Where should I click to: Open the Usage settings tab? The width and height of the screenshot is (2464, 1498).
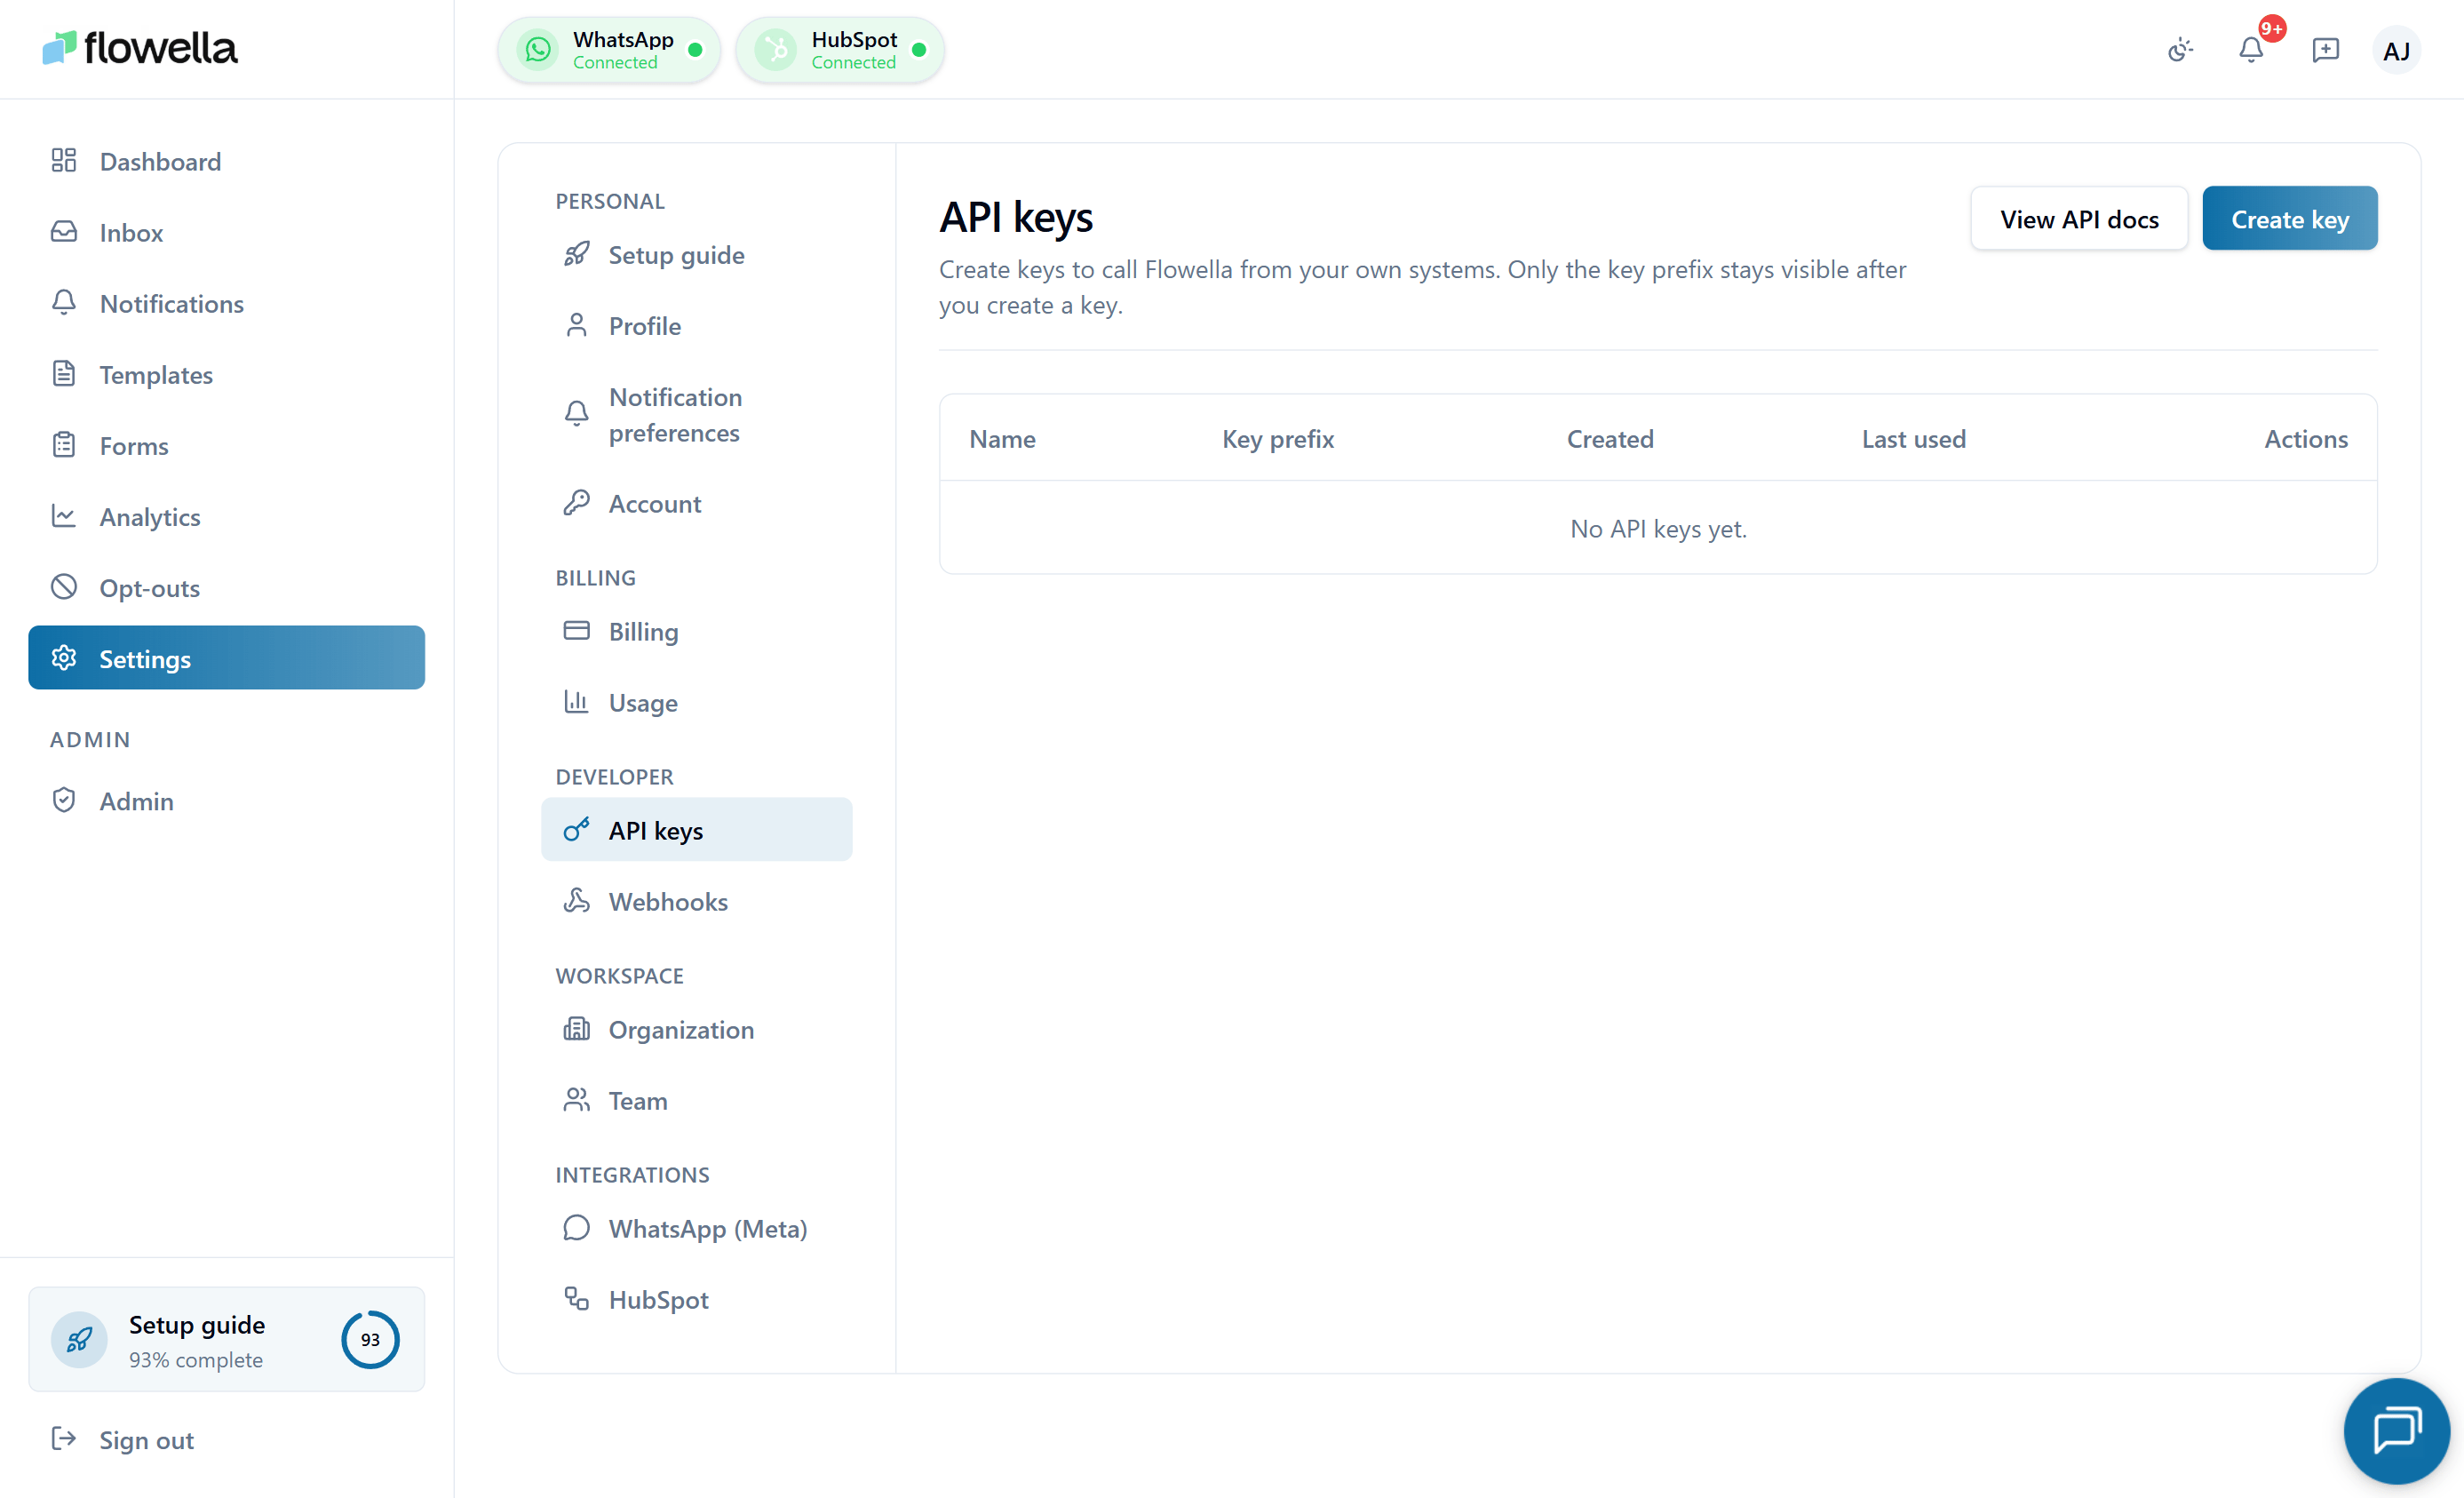(697, 702)
